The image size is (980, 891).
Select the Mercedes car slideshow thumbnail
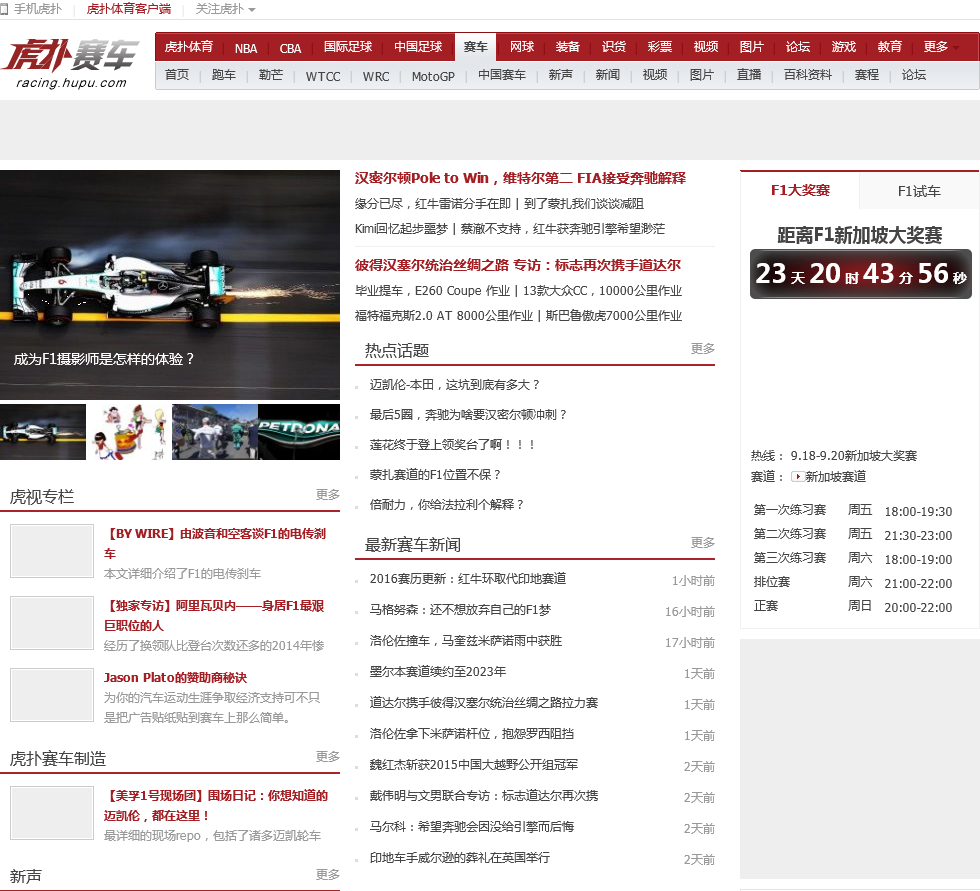[42, 432]
